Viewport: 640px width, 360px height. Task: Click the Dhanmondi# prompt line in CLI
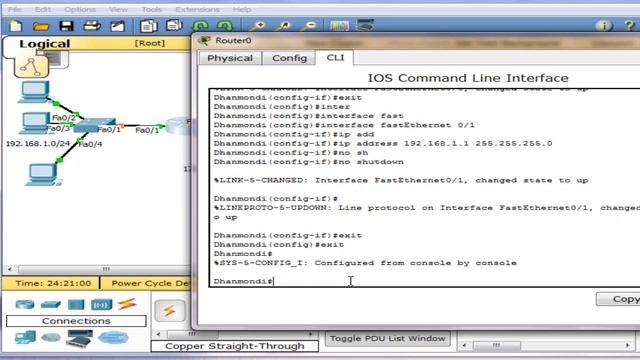pos(243,281)
